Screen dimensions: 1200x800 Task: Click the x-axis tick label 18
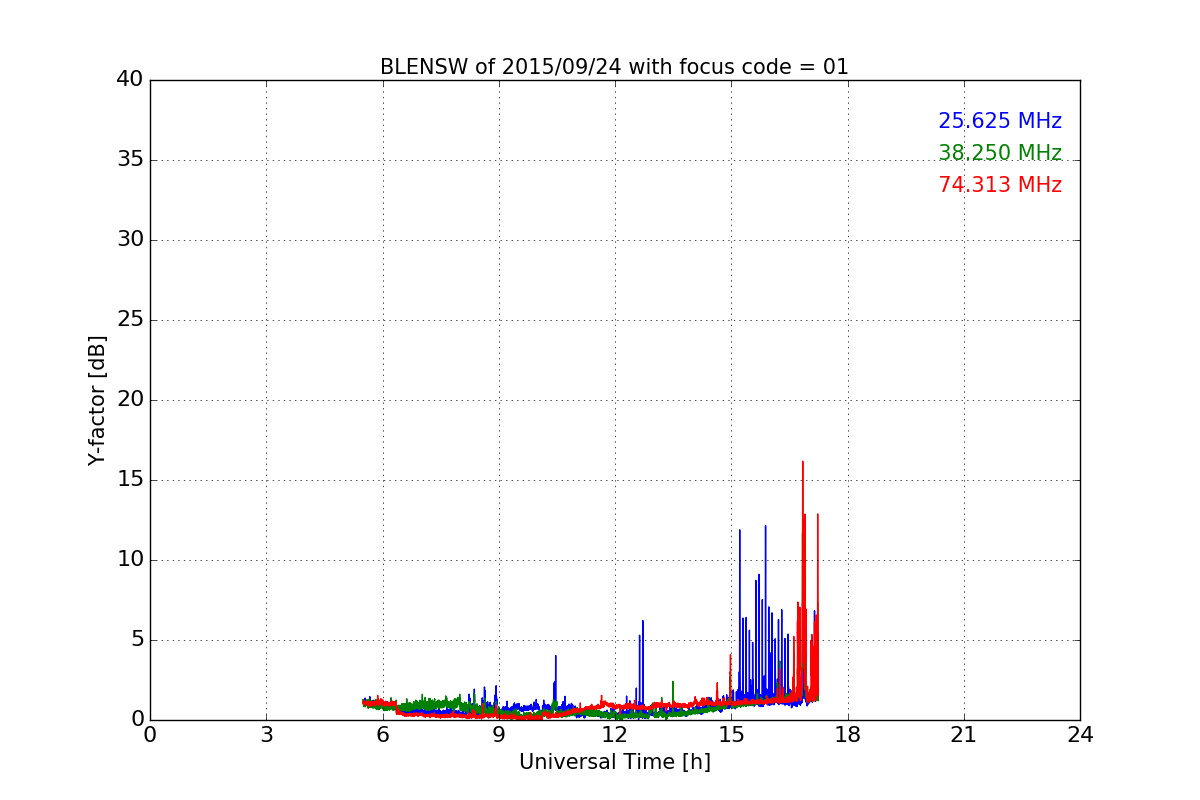[848, 735]
